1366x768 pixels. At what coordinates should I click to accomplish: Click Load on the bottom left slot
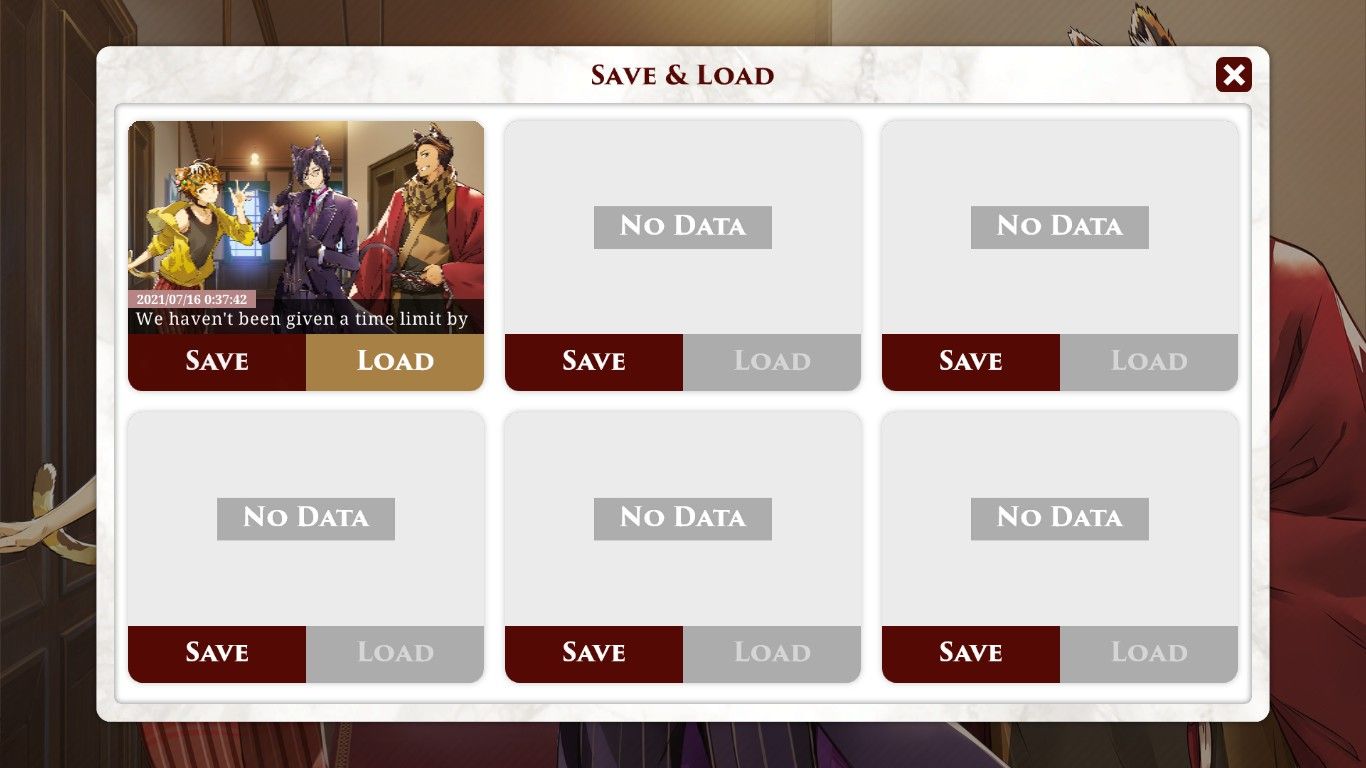395,654
